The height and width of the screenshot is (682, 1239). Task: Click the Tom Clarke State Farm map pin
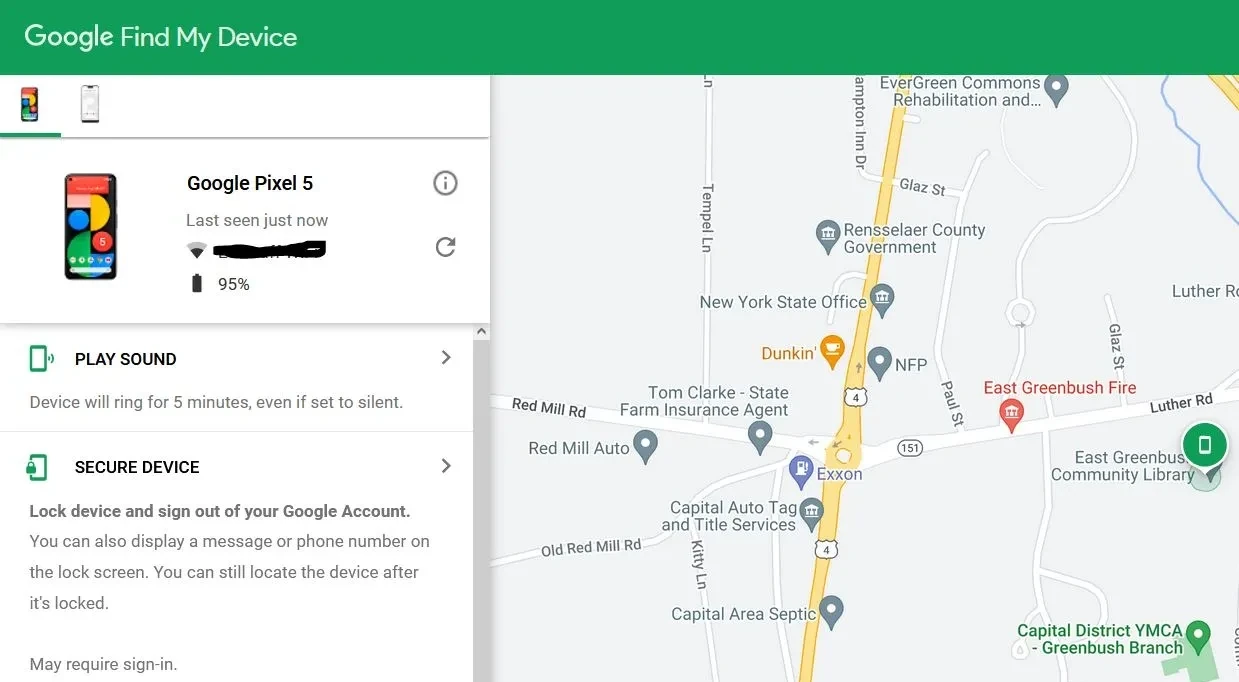760,435
